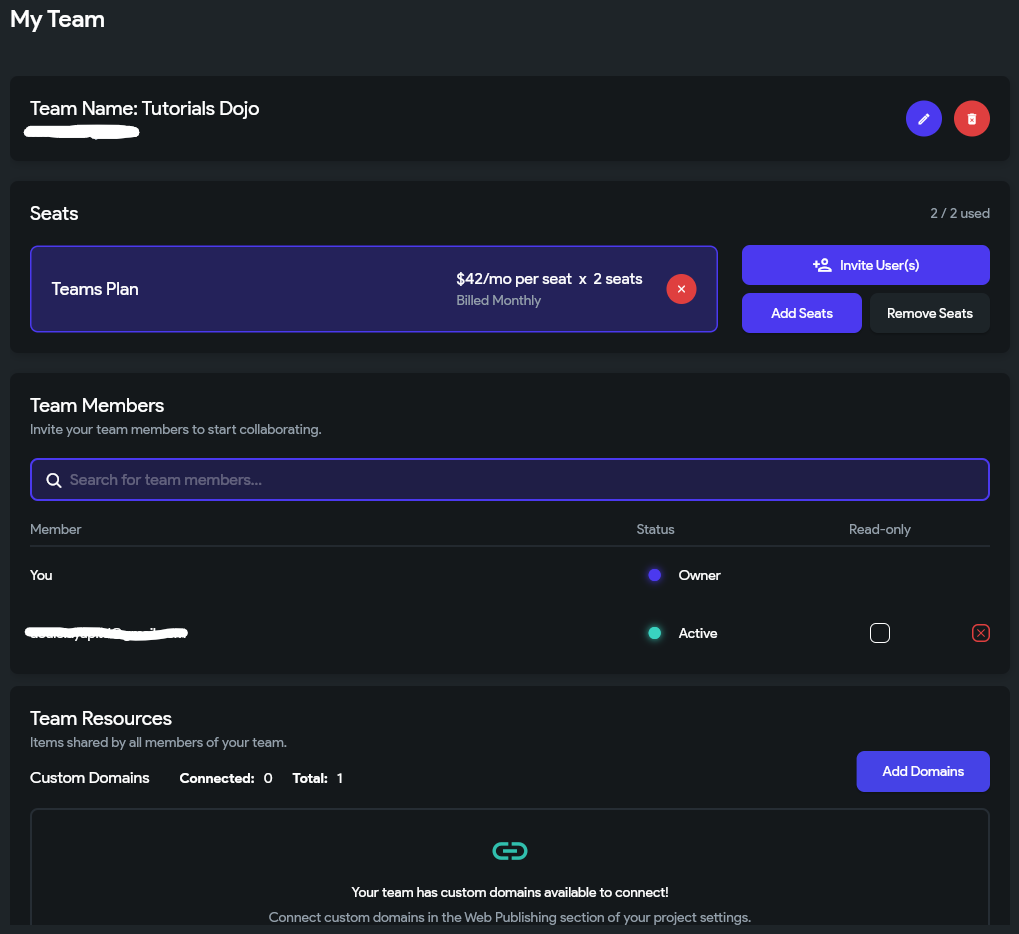Cancel the Teams Plan with red X icon

(x=681, y=289)
